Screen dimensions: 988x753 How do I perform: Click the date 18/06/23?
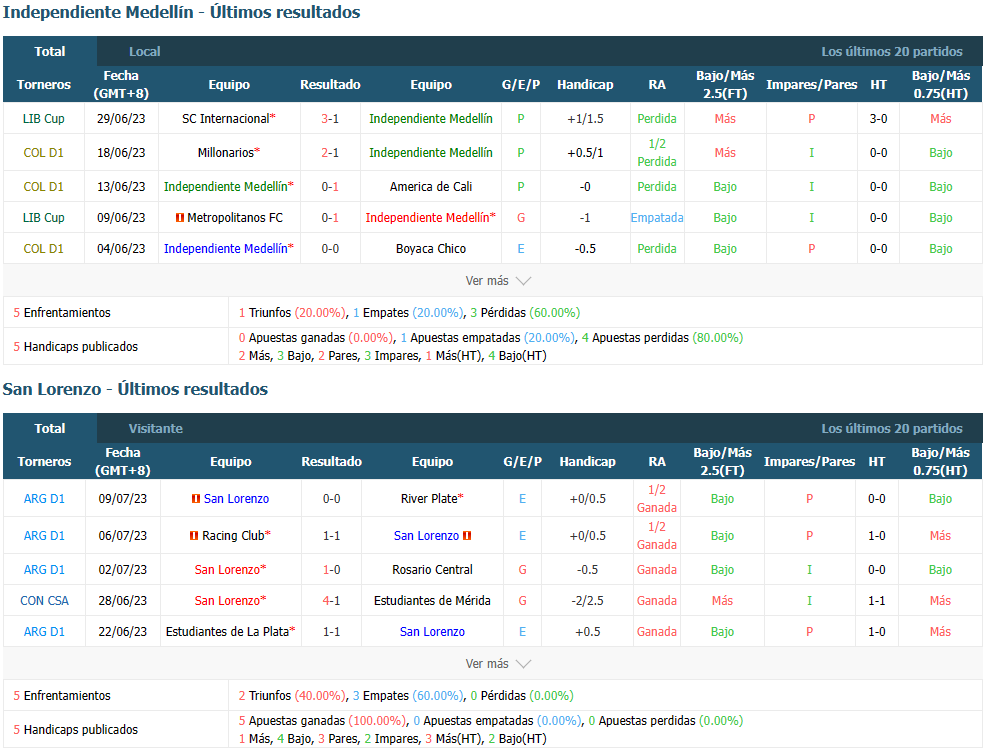(121, 153)
